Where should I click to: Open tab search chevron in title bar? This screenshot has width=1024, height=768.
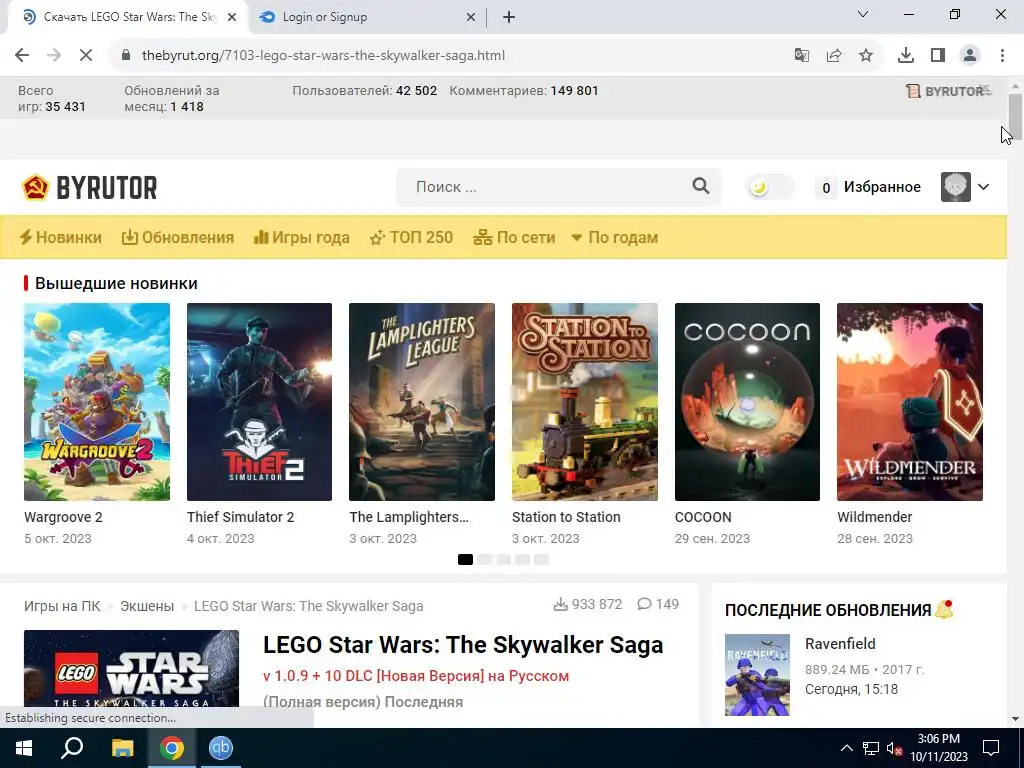pos(863,14)
